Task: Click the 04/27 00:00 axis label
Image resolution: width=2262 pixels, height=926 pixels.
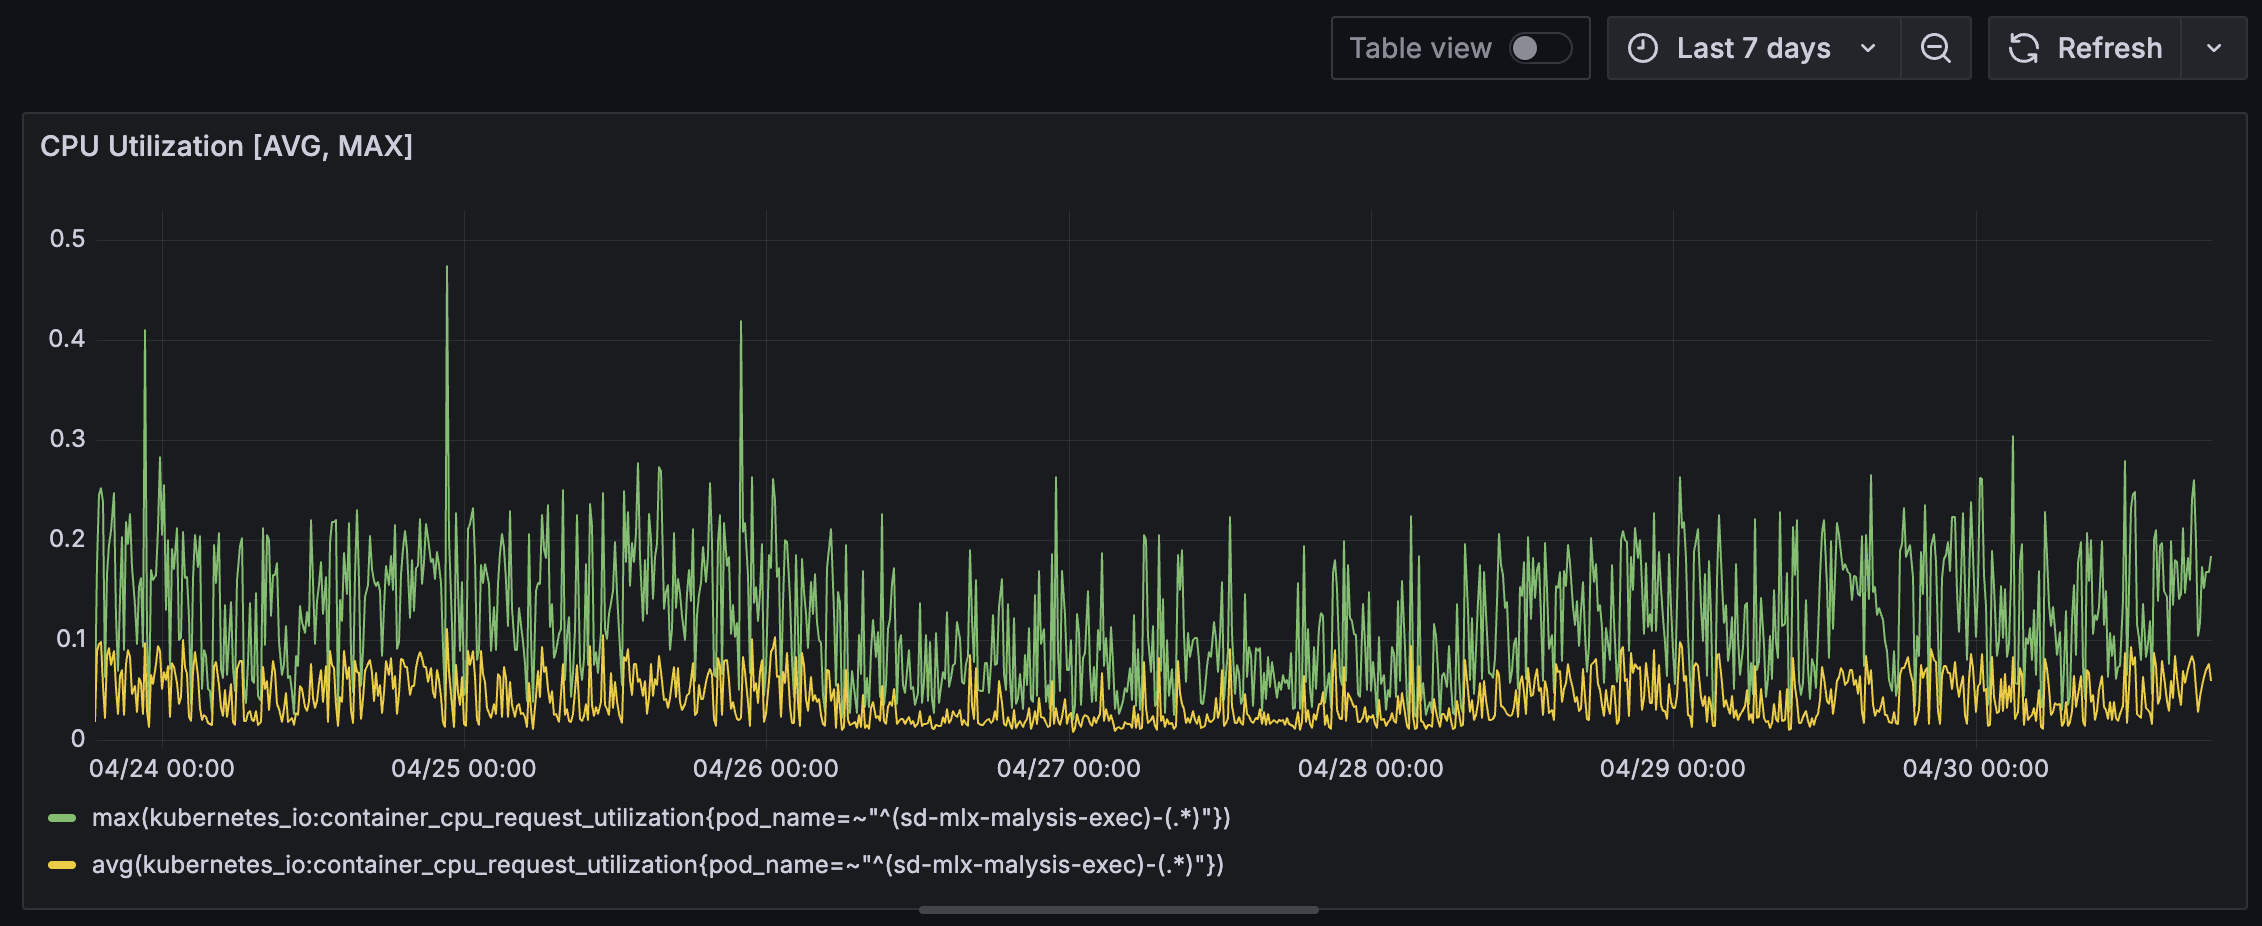Action: [1069, 768]
